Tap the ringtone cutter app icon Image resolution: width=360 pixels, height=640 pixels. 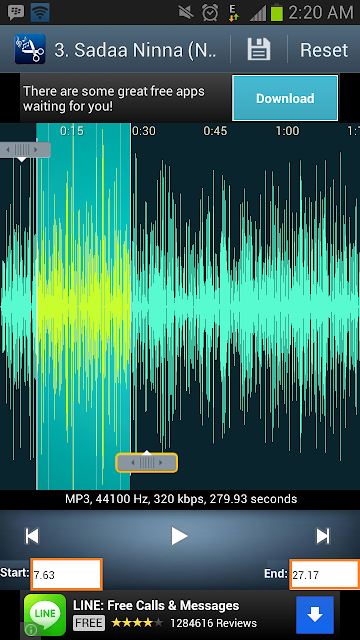30,49
